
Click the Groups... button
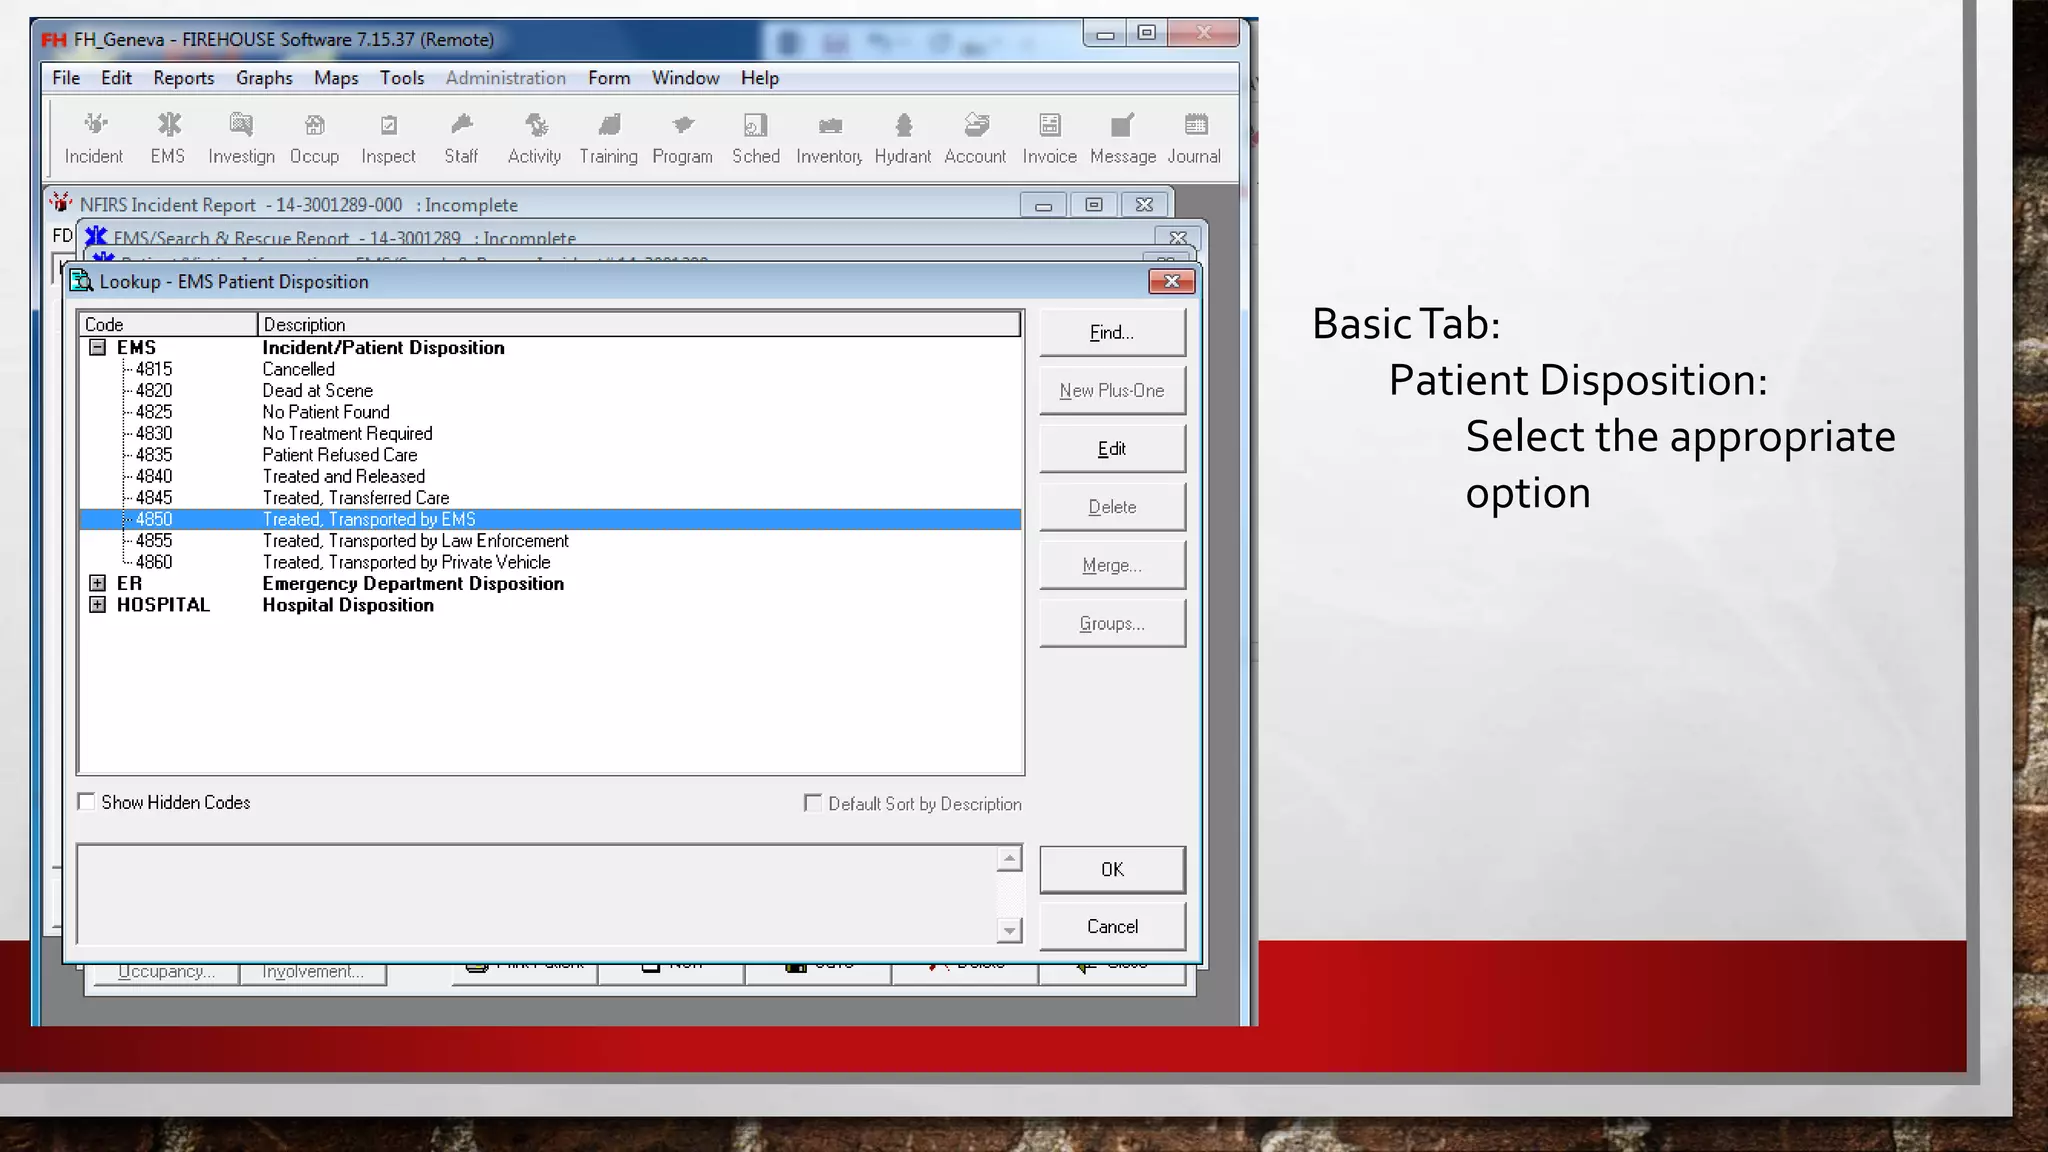pyautogui.click(x=1112, y=623)
